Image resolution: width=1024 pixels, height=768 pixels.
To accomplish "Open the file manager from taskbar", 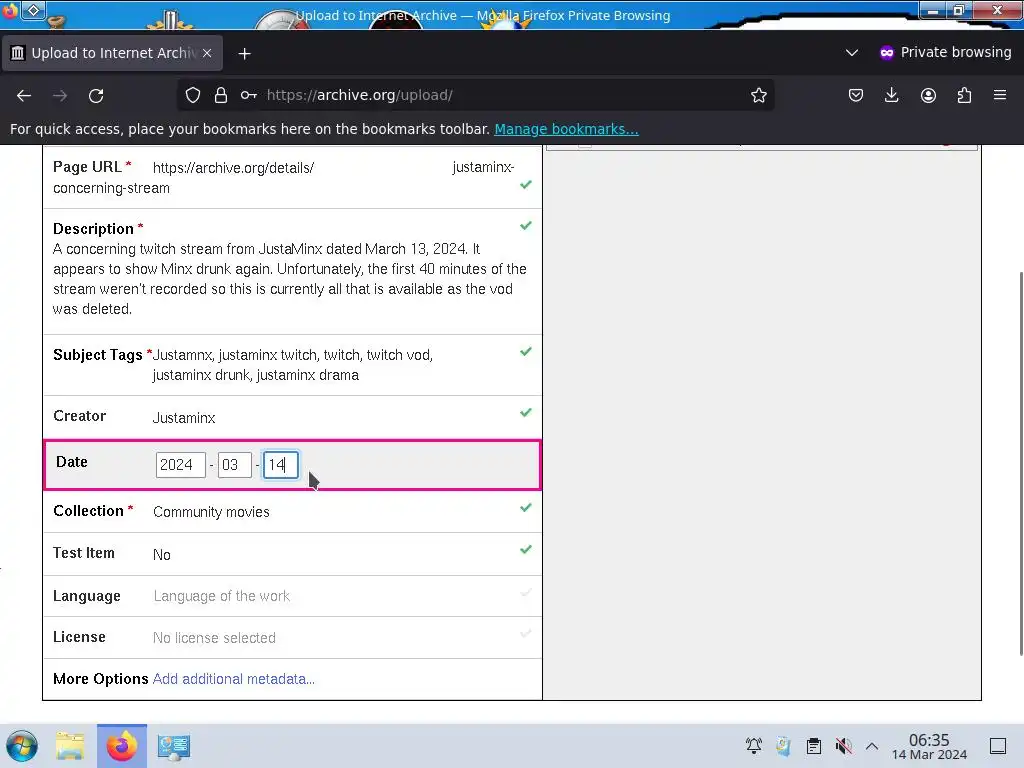I will [70, 746].
